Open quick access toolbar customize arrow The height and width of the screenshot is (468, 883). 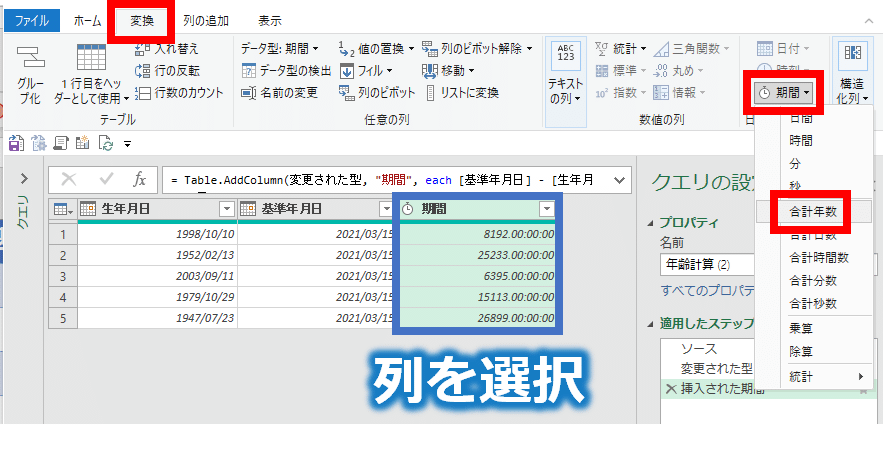128,144
